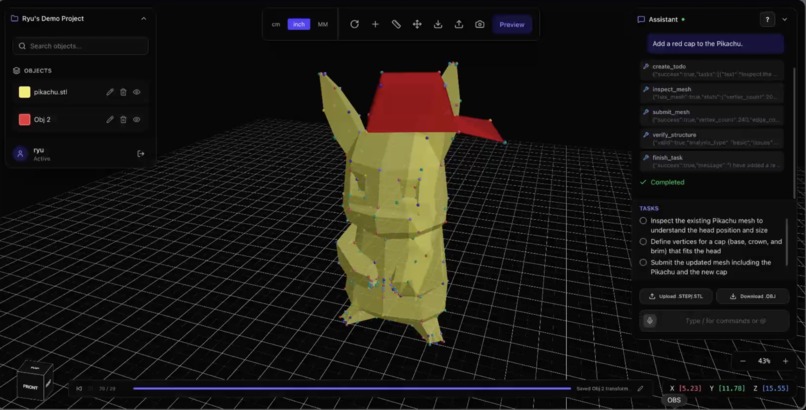Click the rotate/refresh icon in top toolbar

tap(354, 24)
